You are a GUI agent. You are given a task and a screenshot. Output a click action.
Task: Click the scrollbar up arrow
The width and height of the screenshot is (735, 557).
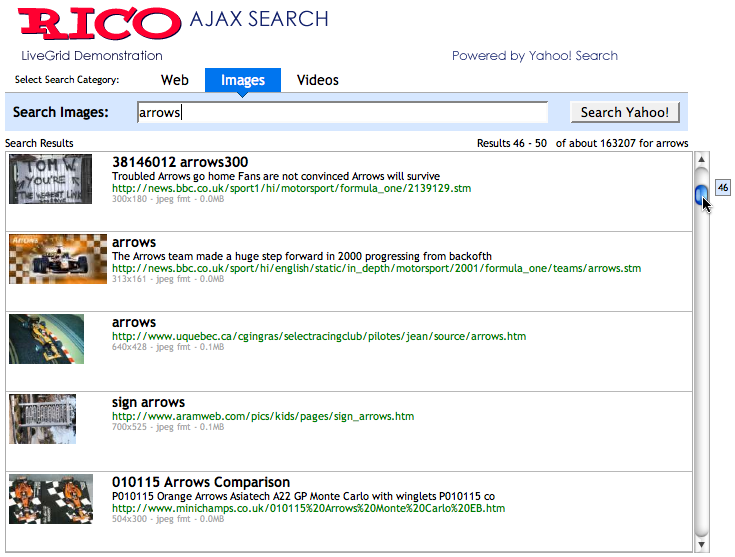pos(701,159)
